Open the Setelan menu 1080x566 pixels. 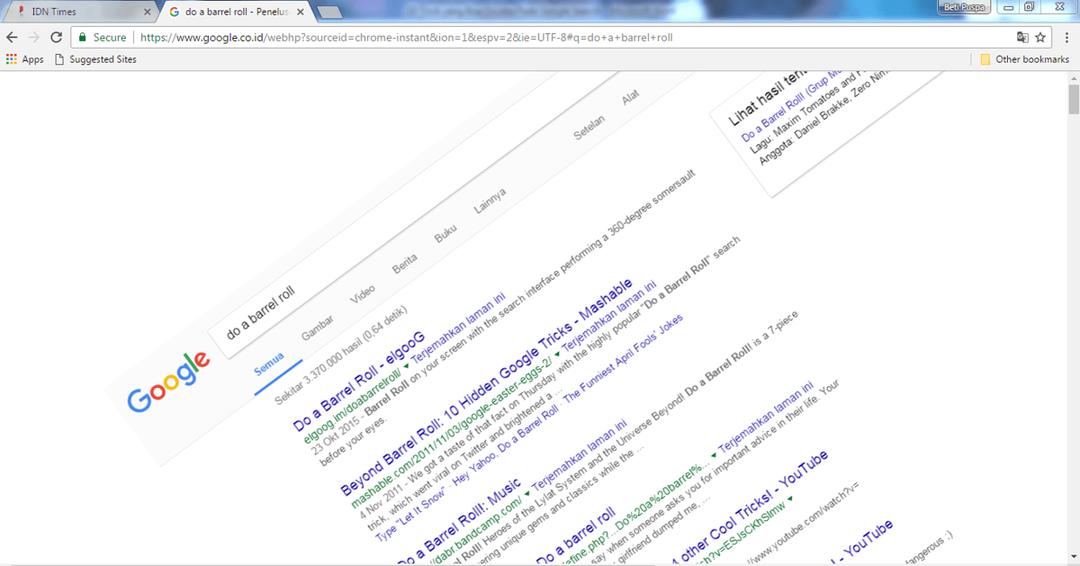coord(589,127)
